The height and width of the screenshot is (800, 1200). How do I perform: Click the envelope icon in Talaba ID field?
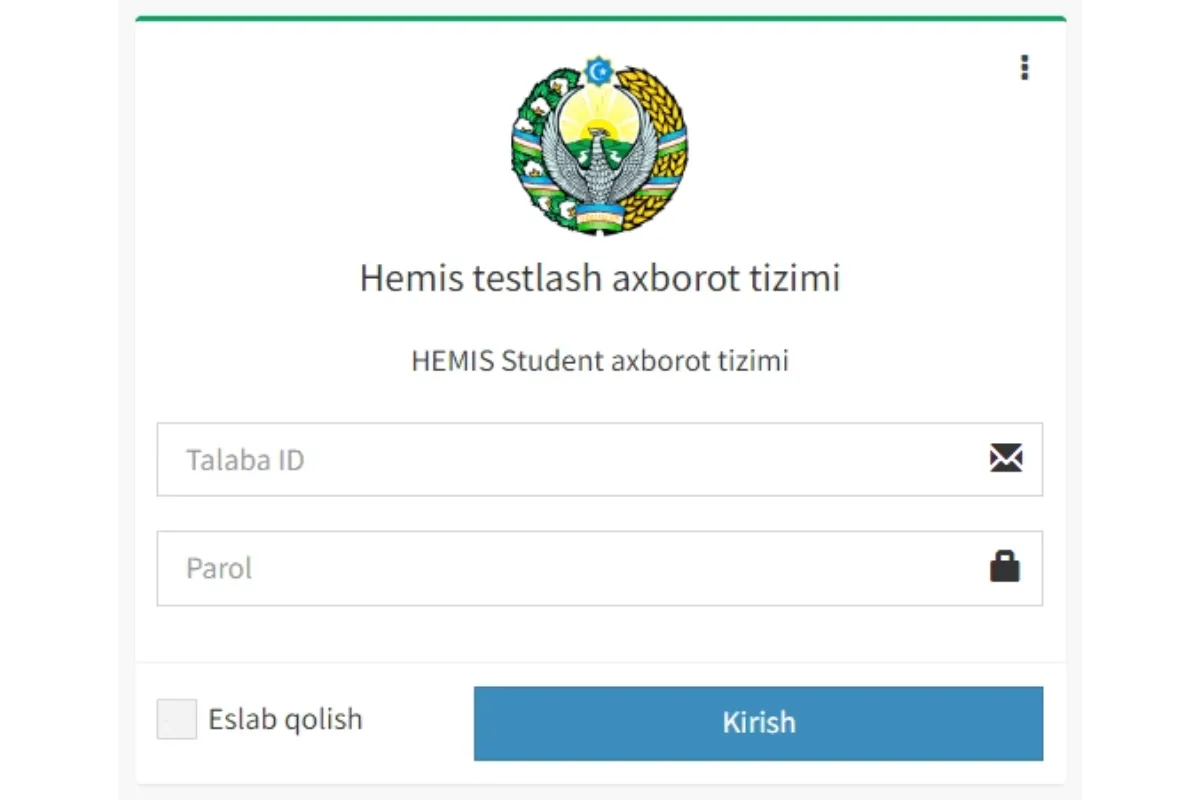1006,459
